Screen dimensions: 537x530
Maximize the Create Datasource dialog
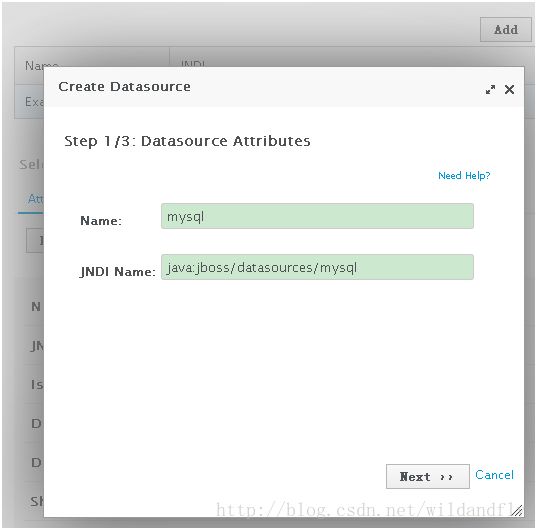point(490,90)
